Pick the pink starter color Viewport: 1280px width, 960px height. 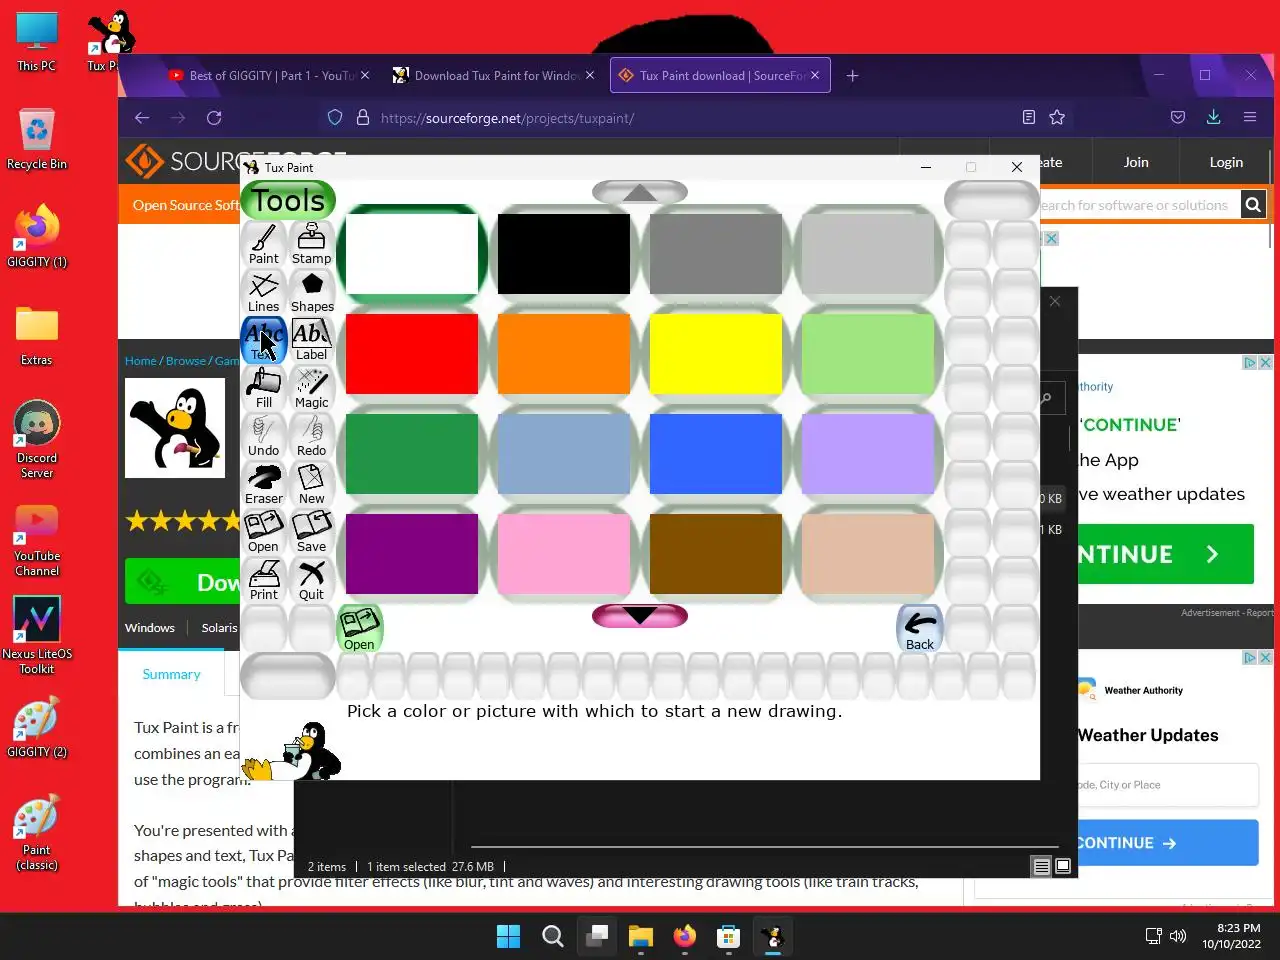click(564, 554)
